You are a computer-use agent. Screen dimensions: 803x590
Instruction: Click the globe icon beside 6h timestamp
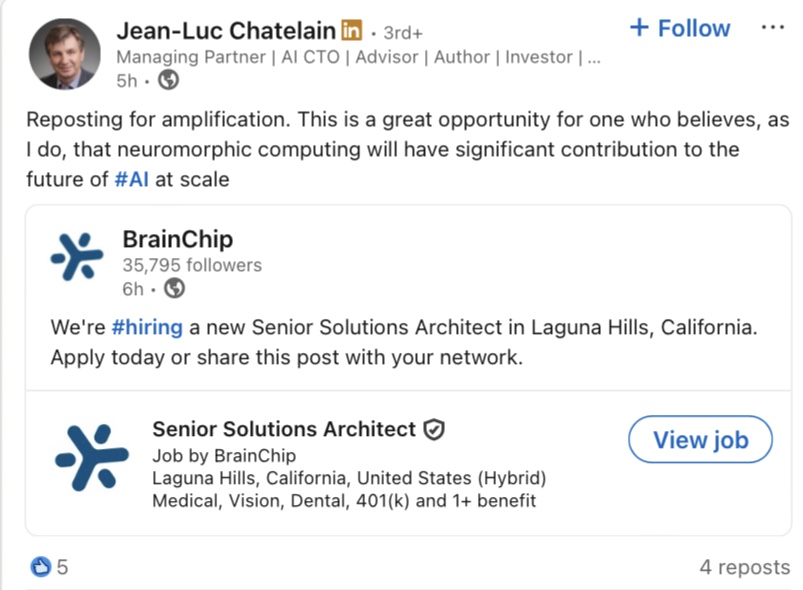pos(175,289)
